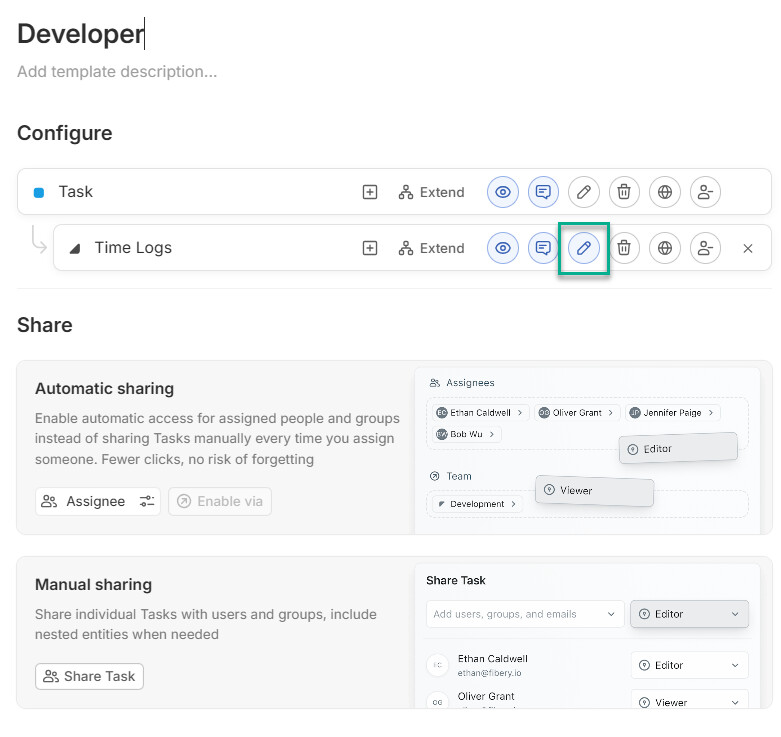Screen dimensions: 781x737
Task: Click the plus square icon beside Time Logs
Action: (x=370, y=248)
